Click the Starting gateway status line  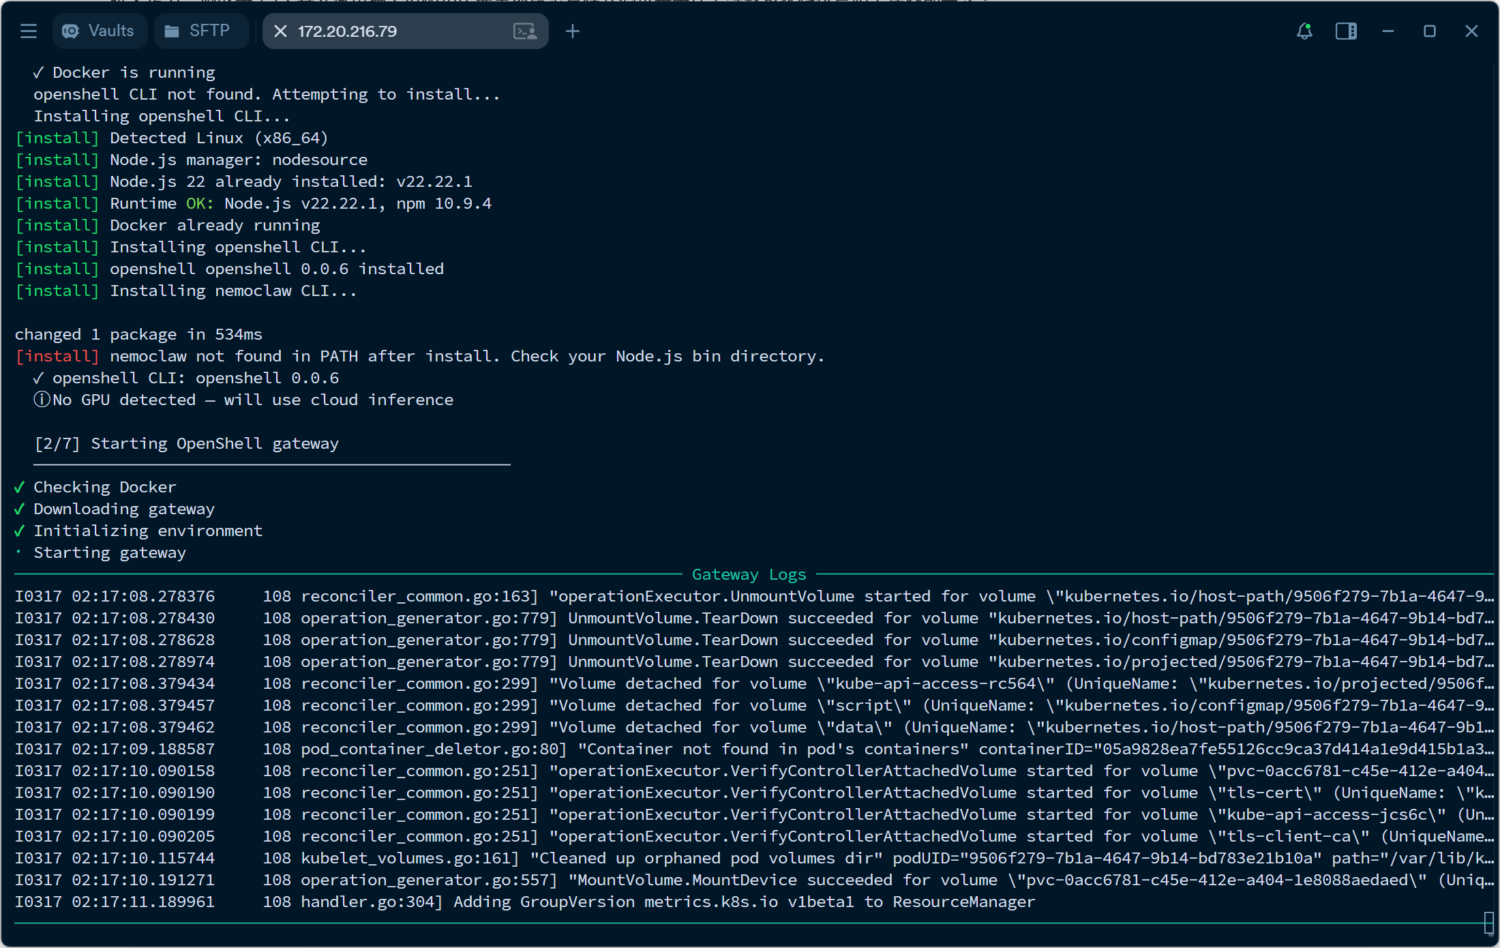tap(110, 553)
